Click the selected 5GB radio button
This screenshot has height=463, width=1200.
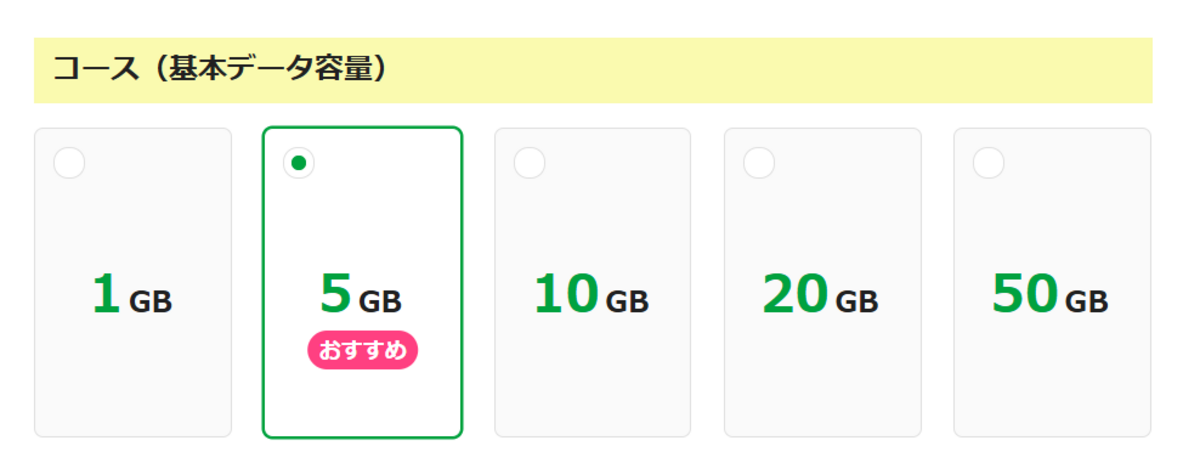tap(298, 162)
